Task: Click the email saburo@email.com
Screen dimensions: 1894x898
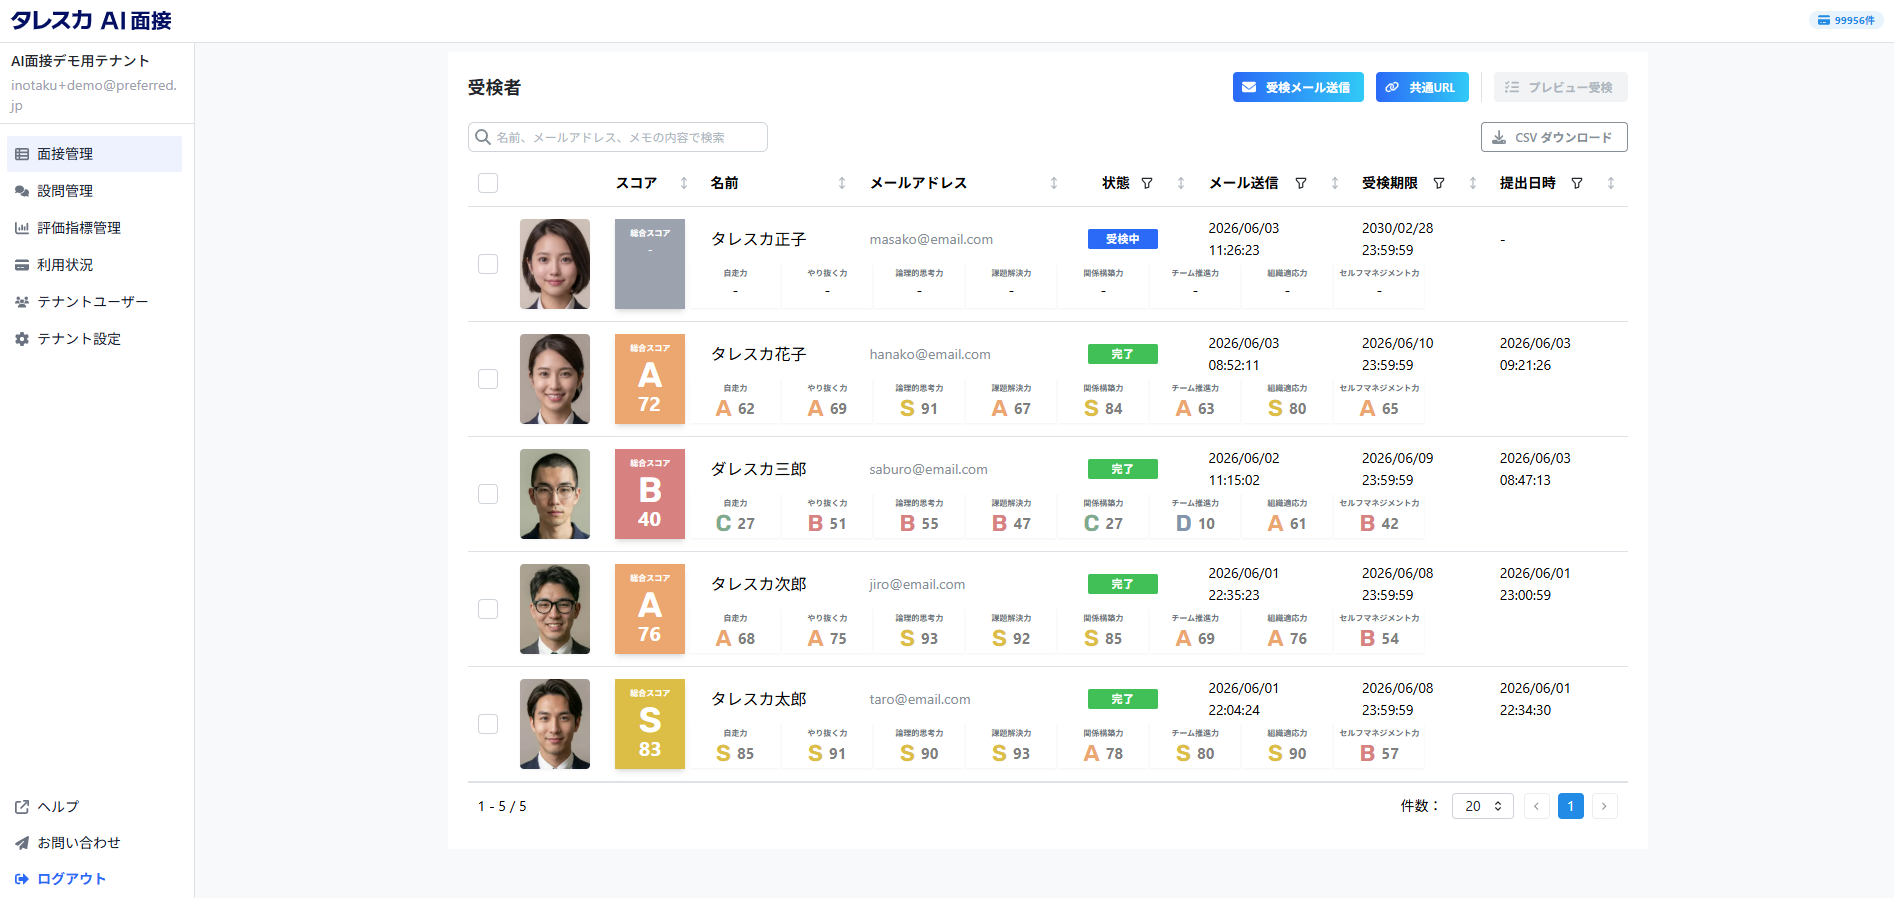Action: (928, 469)
